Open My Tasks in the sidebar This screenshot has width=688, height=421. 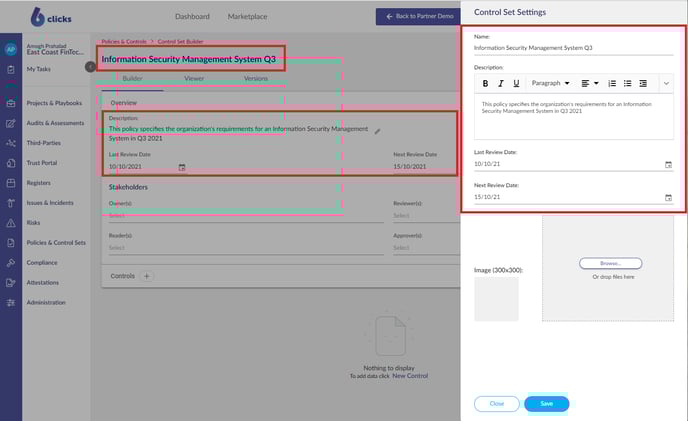point(39,69)
